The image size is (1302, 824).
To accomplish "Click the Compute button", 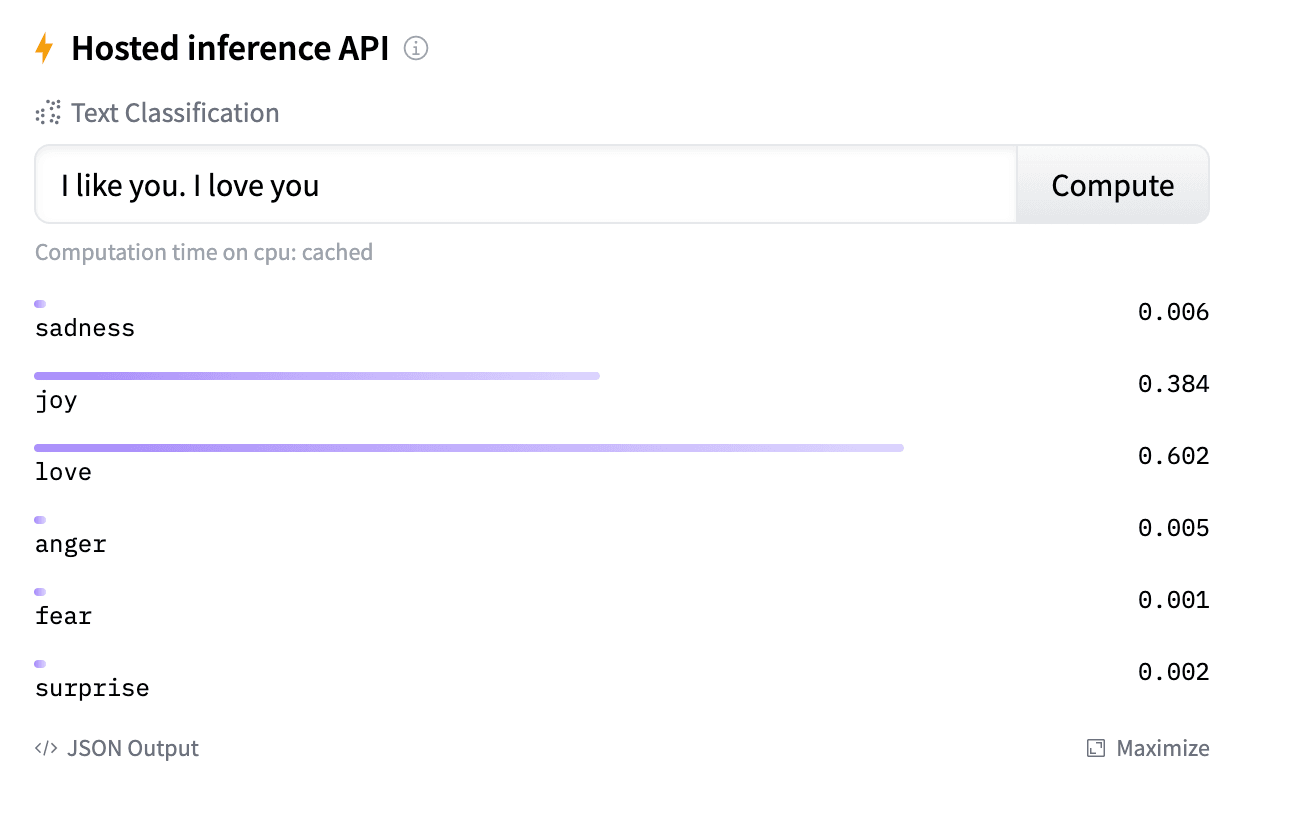I will tap(1113, 185).
